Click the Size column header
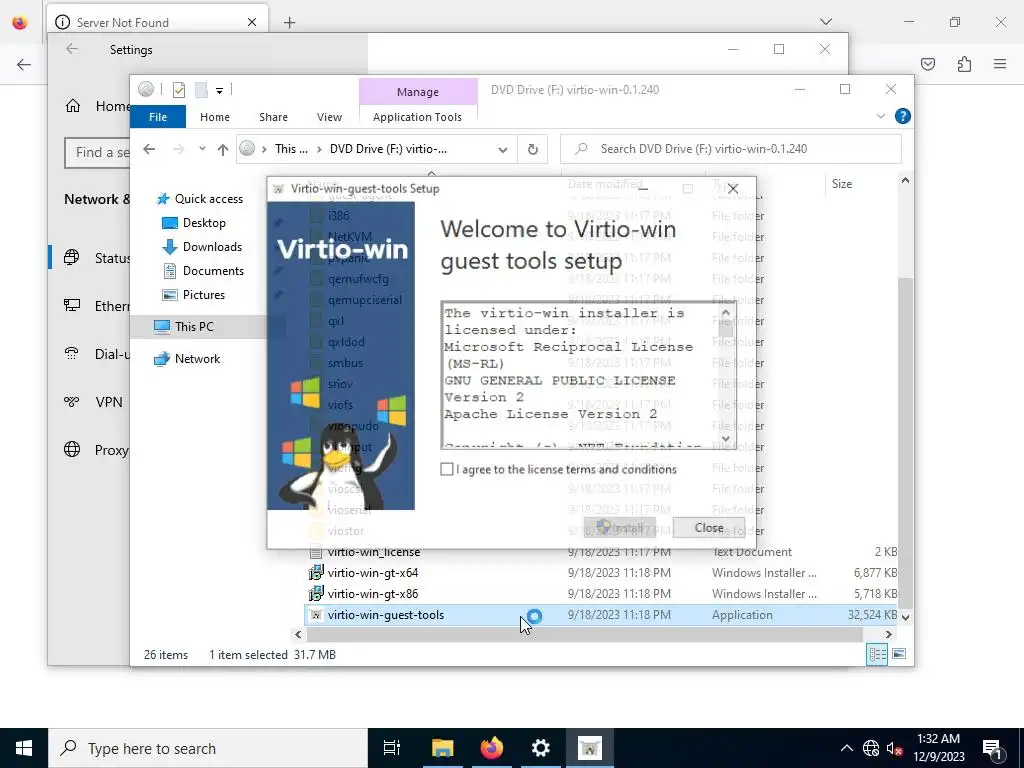This screenshot has width=1024, height=768. tap(842, 184)
